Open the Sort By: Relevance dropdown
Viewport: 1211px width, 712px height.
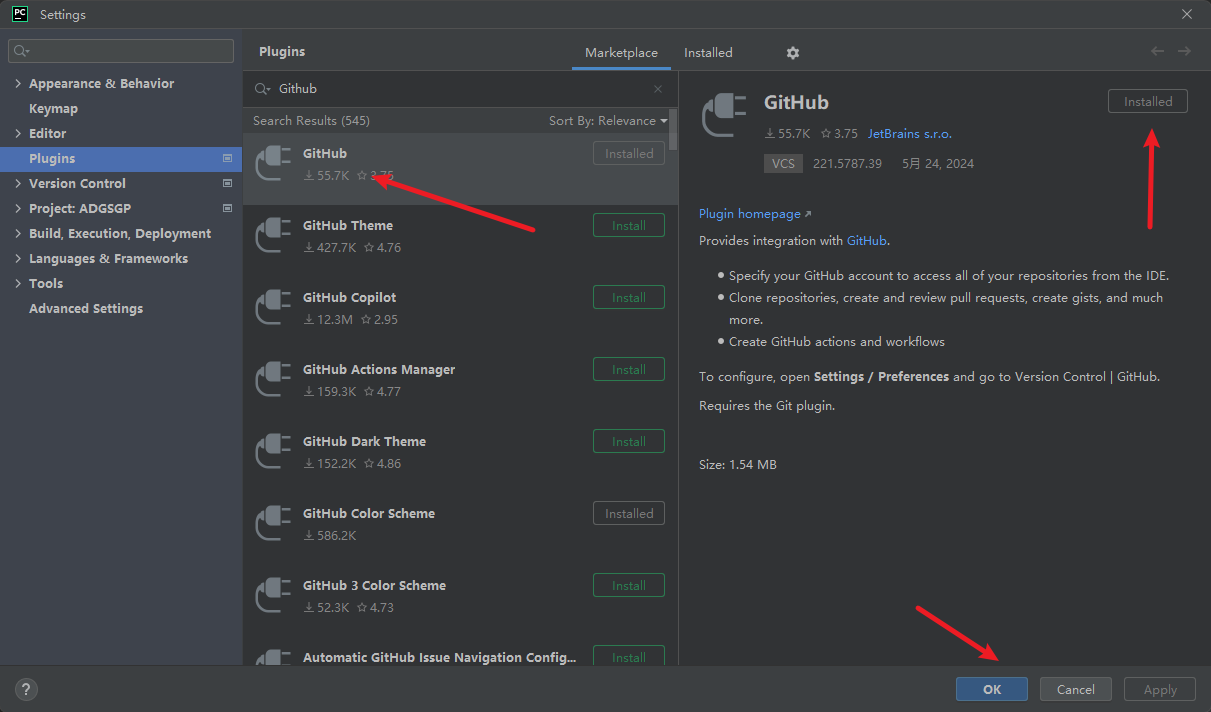pos(608,121)
